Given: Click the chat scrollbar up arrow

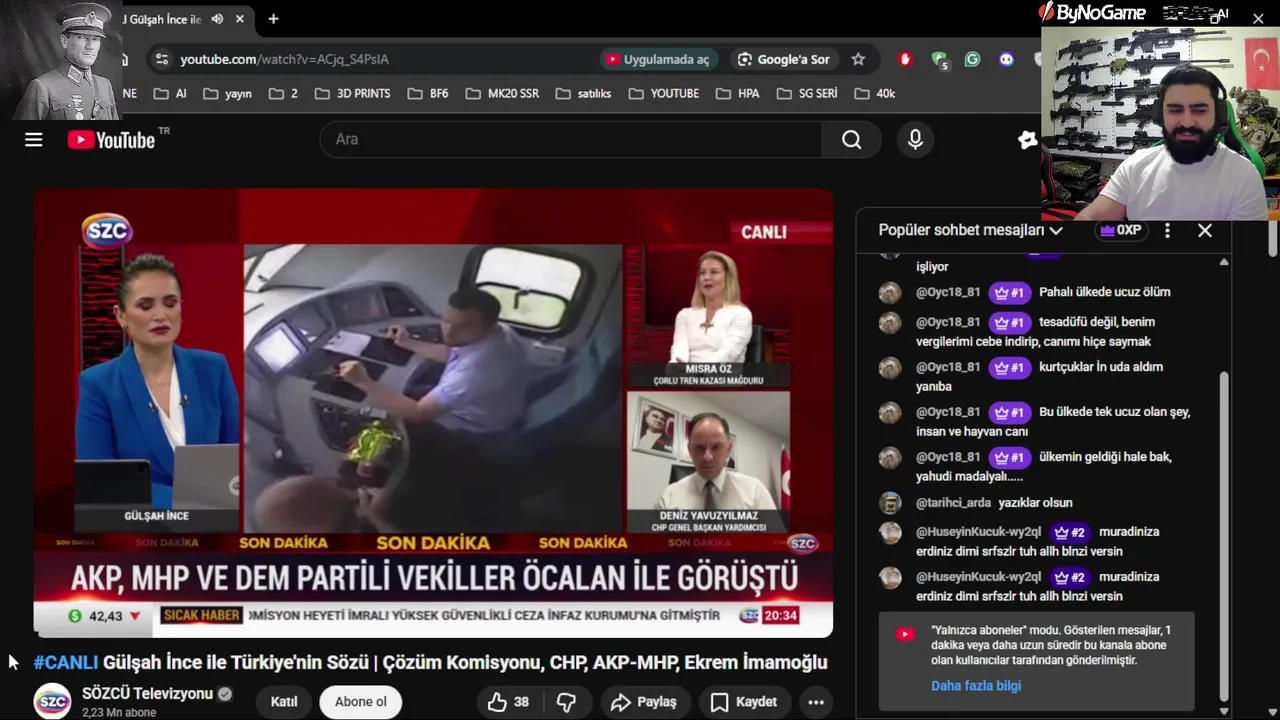Looking at the screenshot, I should click(x=1224, y=262).
